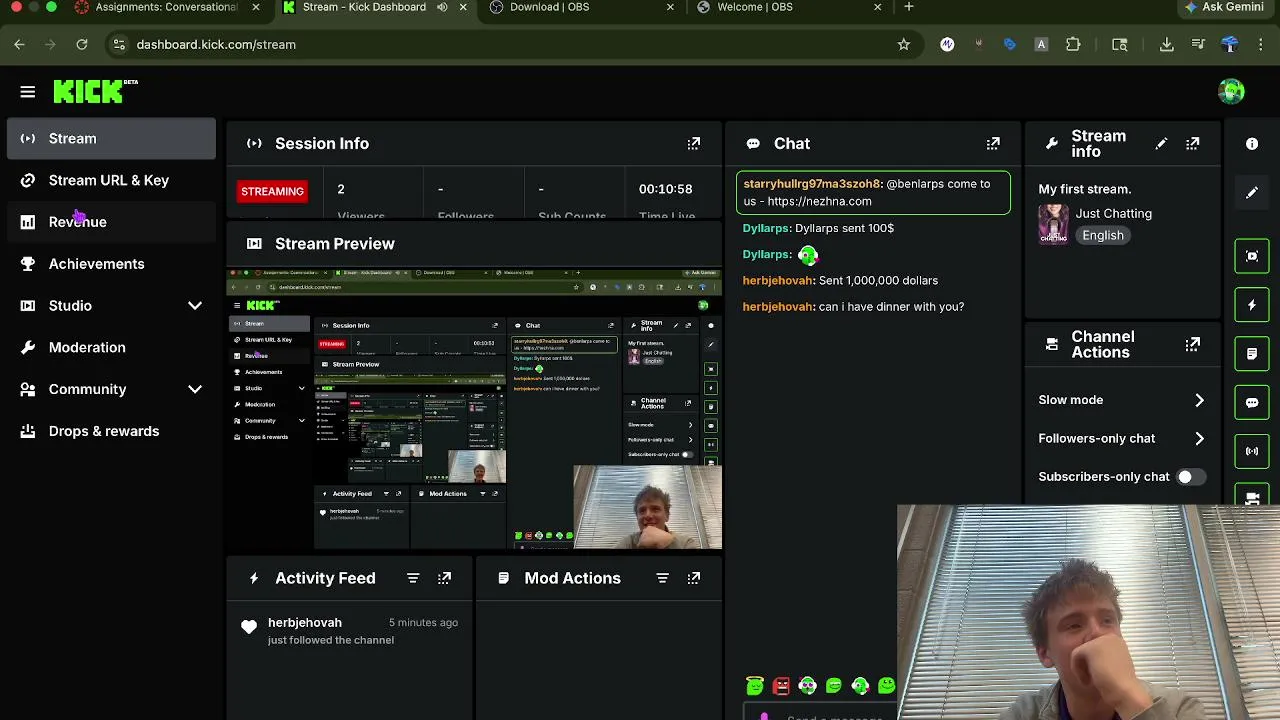This screenshot has height=720, width=1280.
Task: Open a new browser tab
Action: (908, 7)
